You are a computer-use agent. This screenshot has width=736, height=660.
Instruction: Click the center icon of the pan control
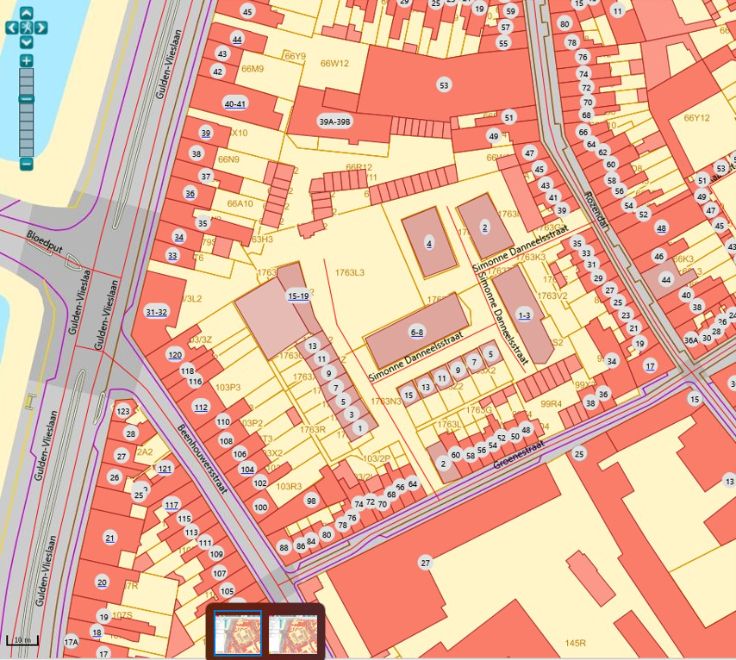click(26, 27)
